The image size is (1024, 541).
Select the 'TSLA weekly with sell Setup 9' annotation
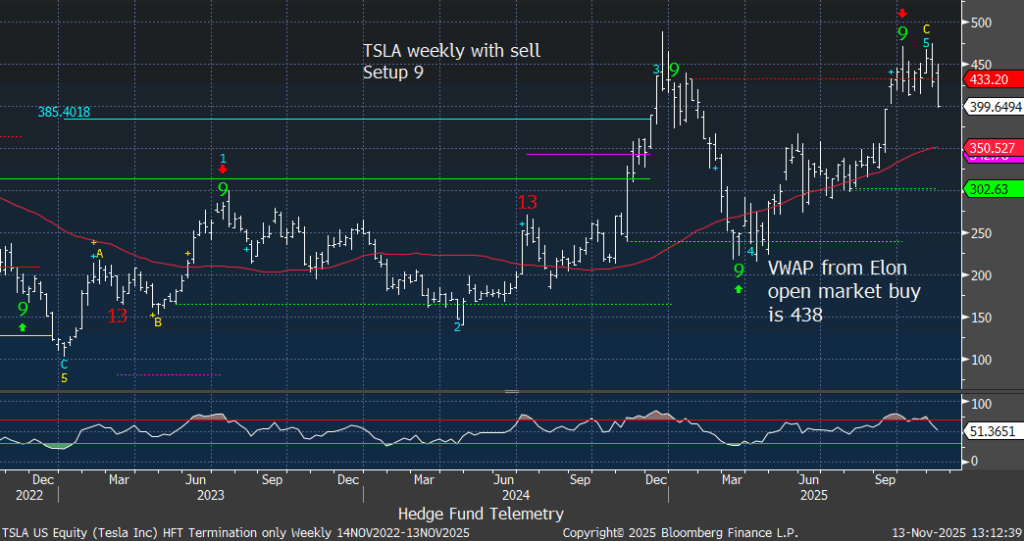[451, 60]
